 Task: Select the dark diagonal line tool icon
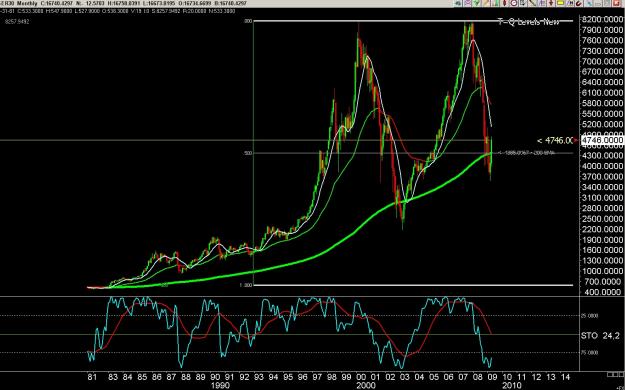533,3
